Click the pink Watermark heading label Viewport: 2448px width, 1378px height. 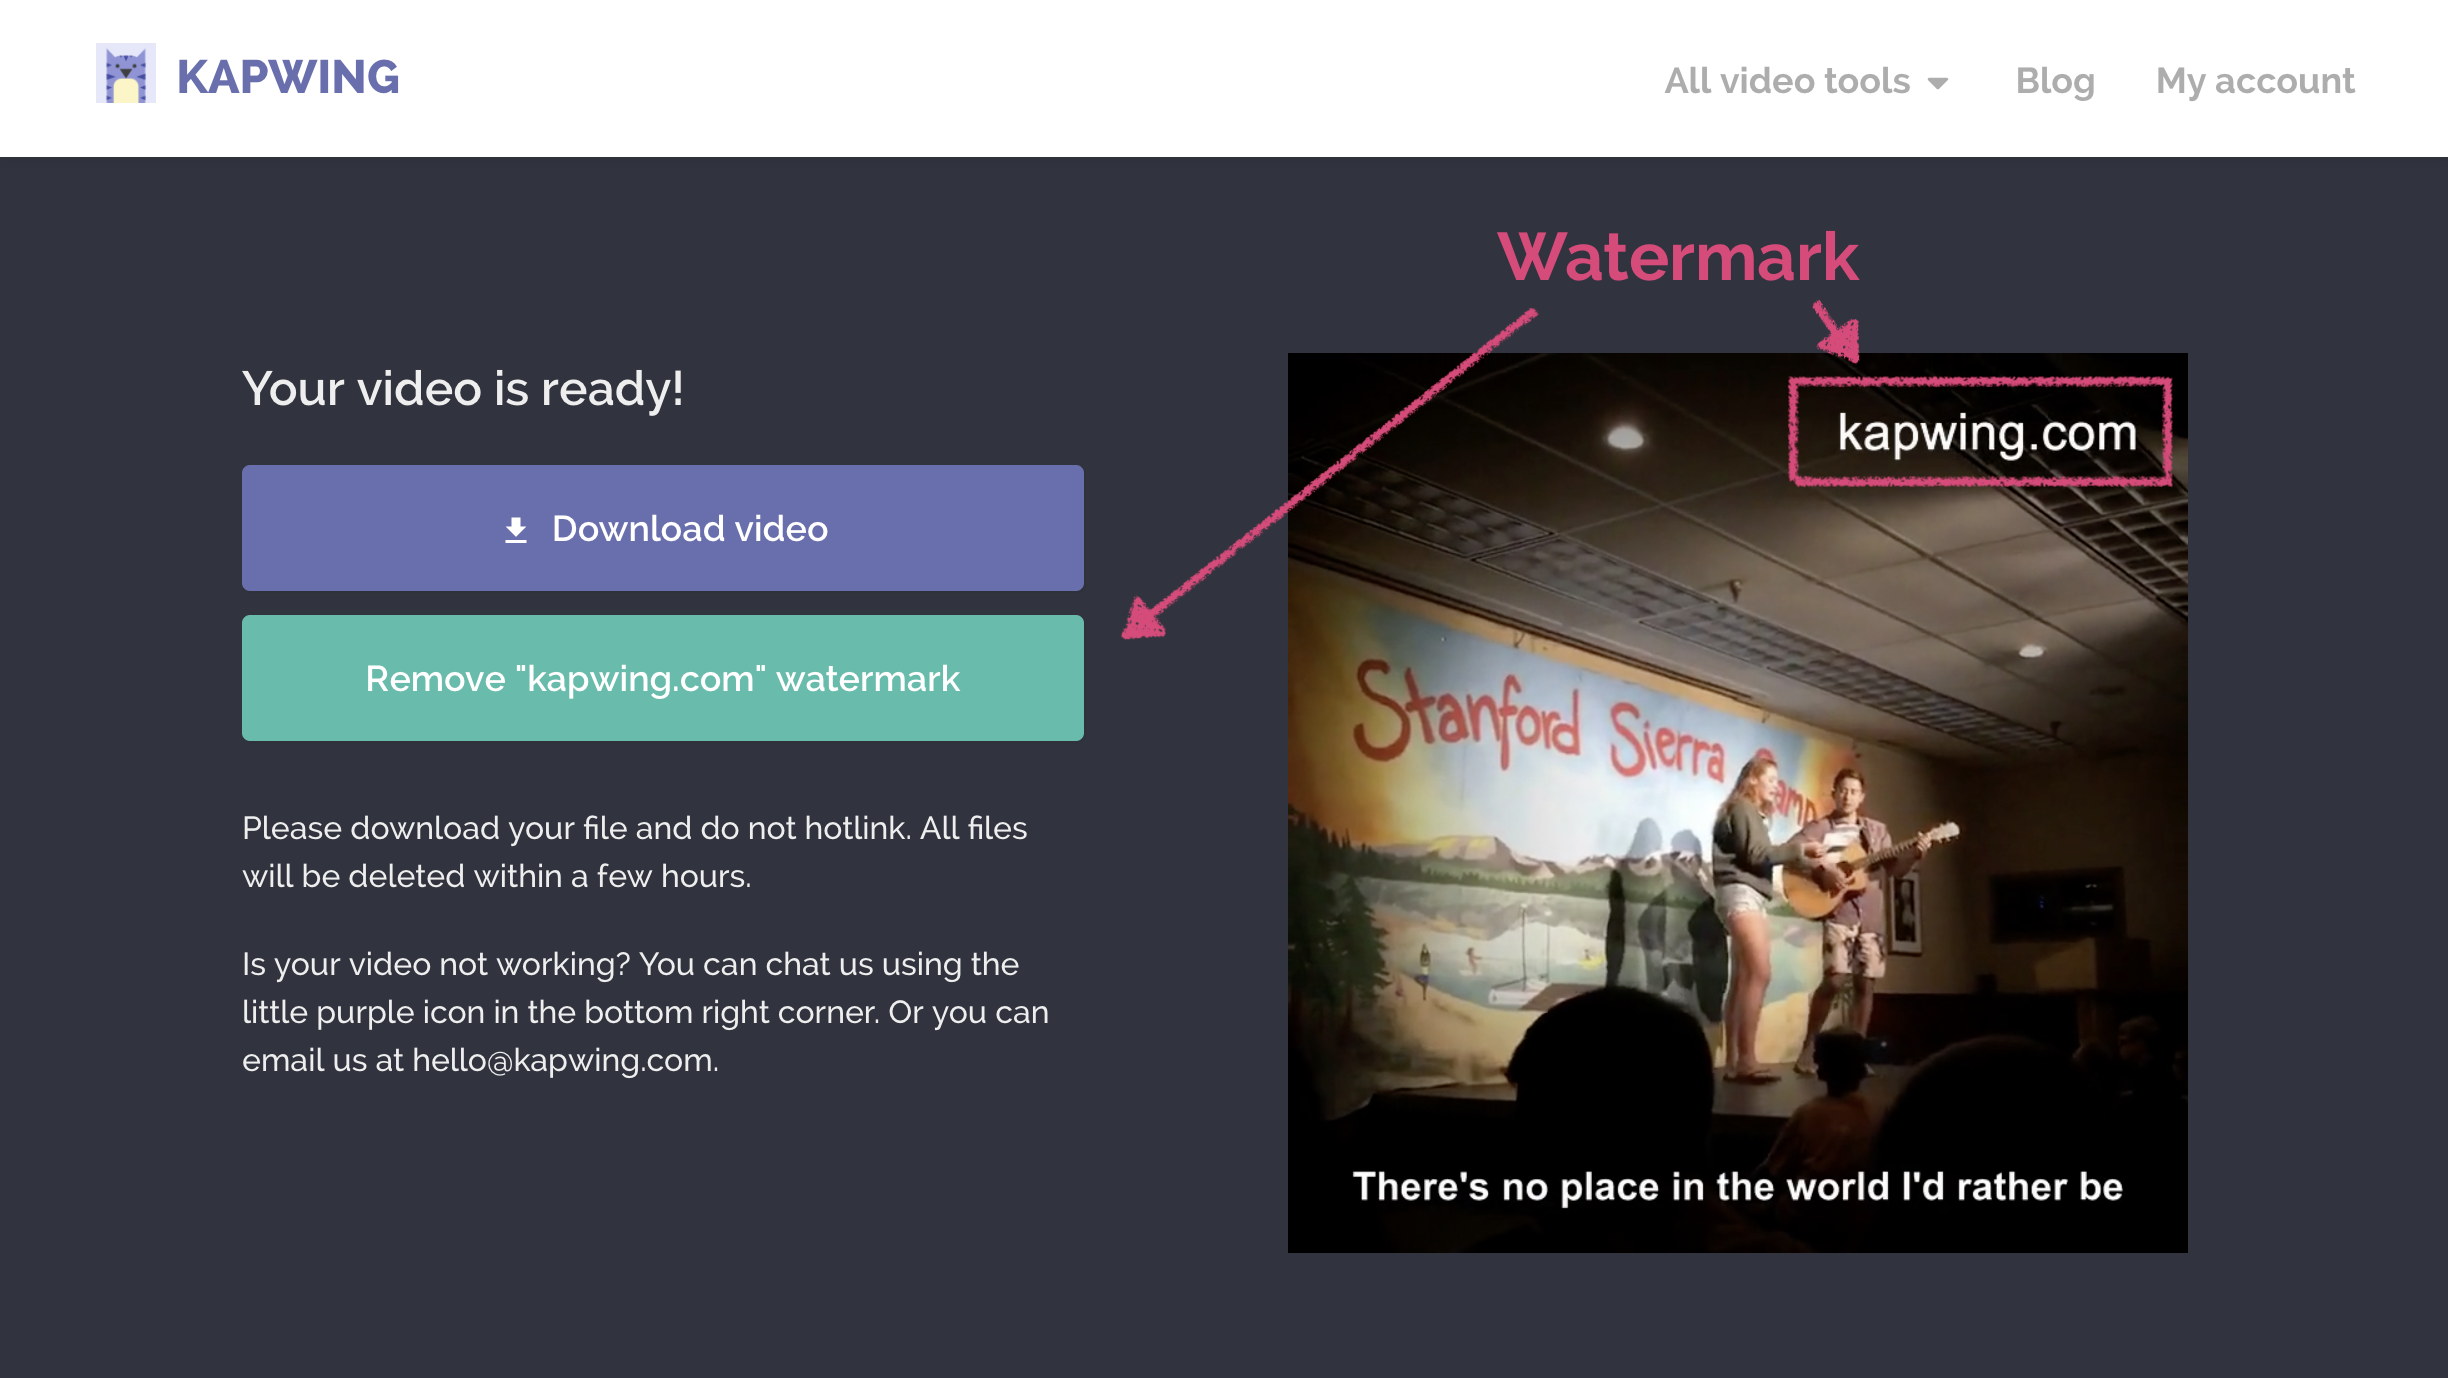tap(1678, 257)
